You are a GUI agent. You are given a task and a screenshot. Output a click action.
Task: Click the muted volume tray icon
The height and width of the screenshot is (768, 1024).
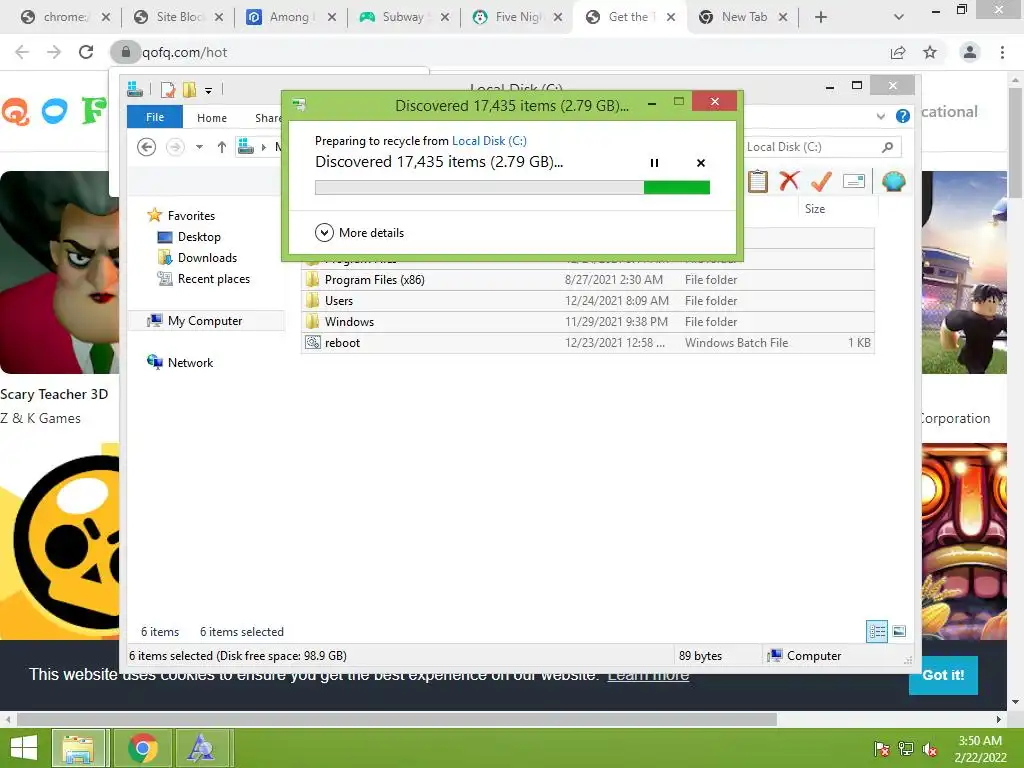tap(930, 749)
